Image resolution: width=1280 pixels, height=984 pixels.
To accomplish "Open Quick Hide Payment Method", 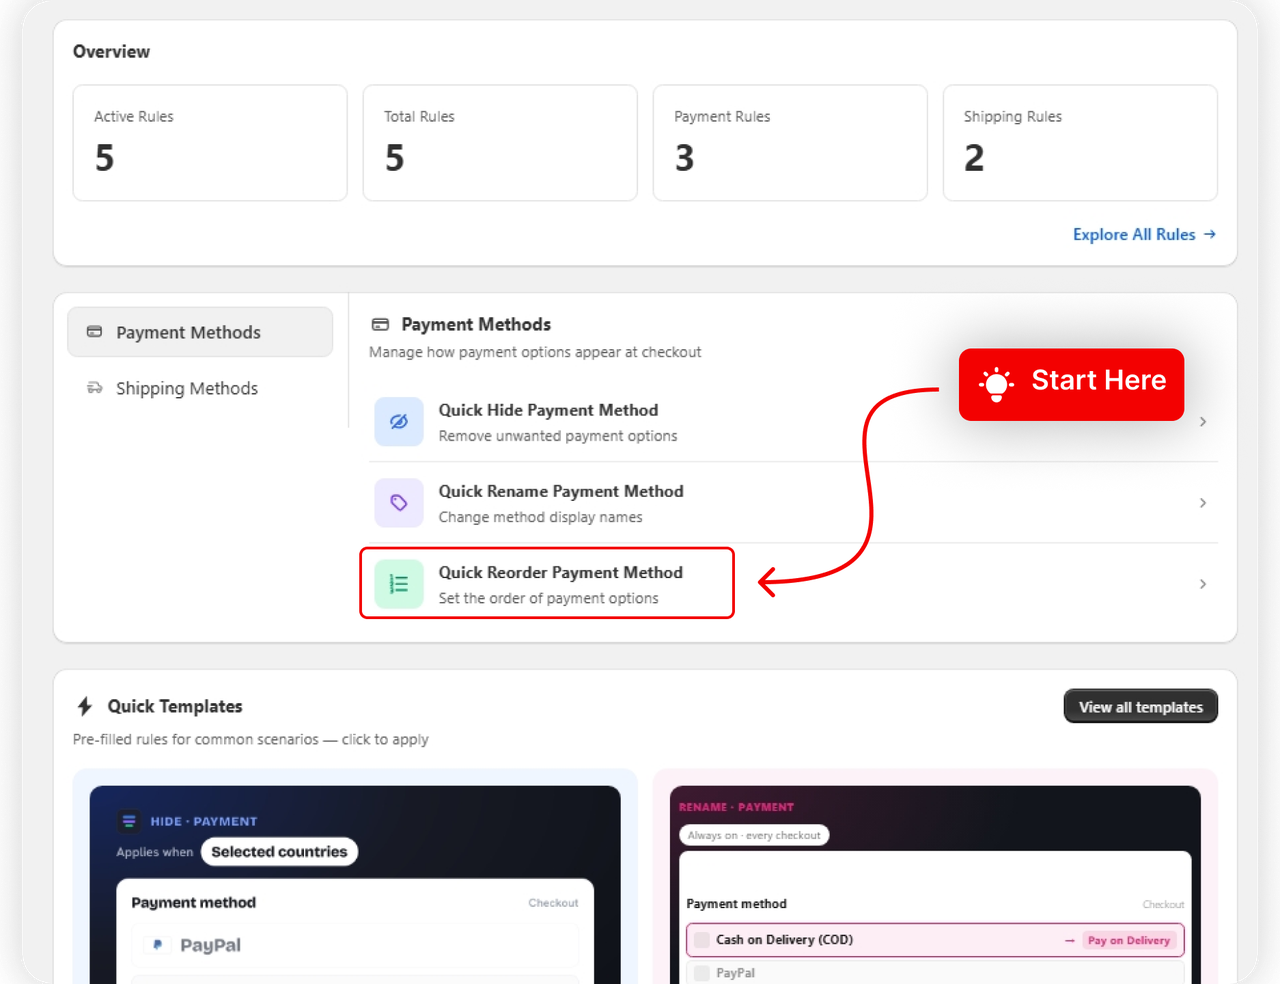I will tap(793, 422).
